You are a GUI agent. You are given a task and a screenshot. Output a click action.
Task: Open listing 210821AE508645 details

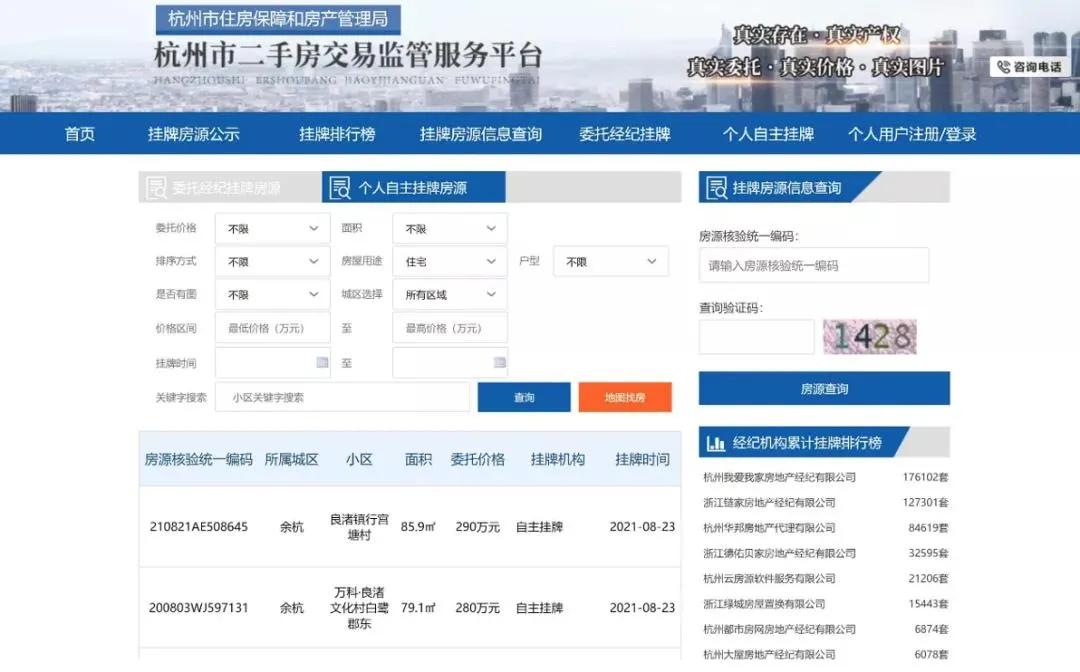point(198,527)
